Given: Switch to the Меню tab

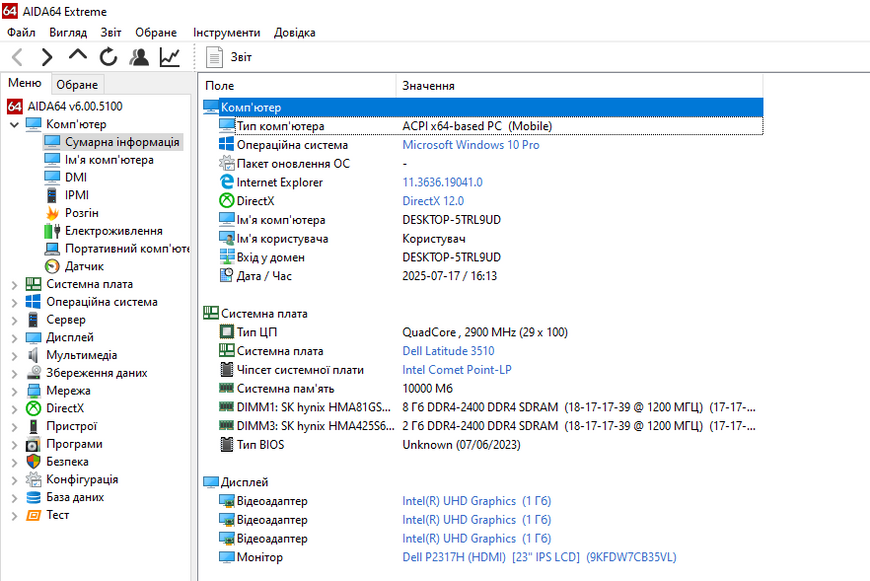Looking at the screenshot, I should coord(25,83).
